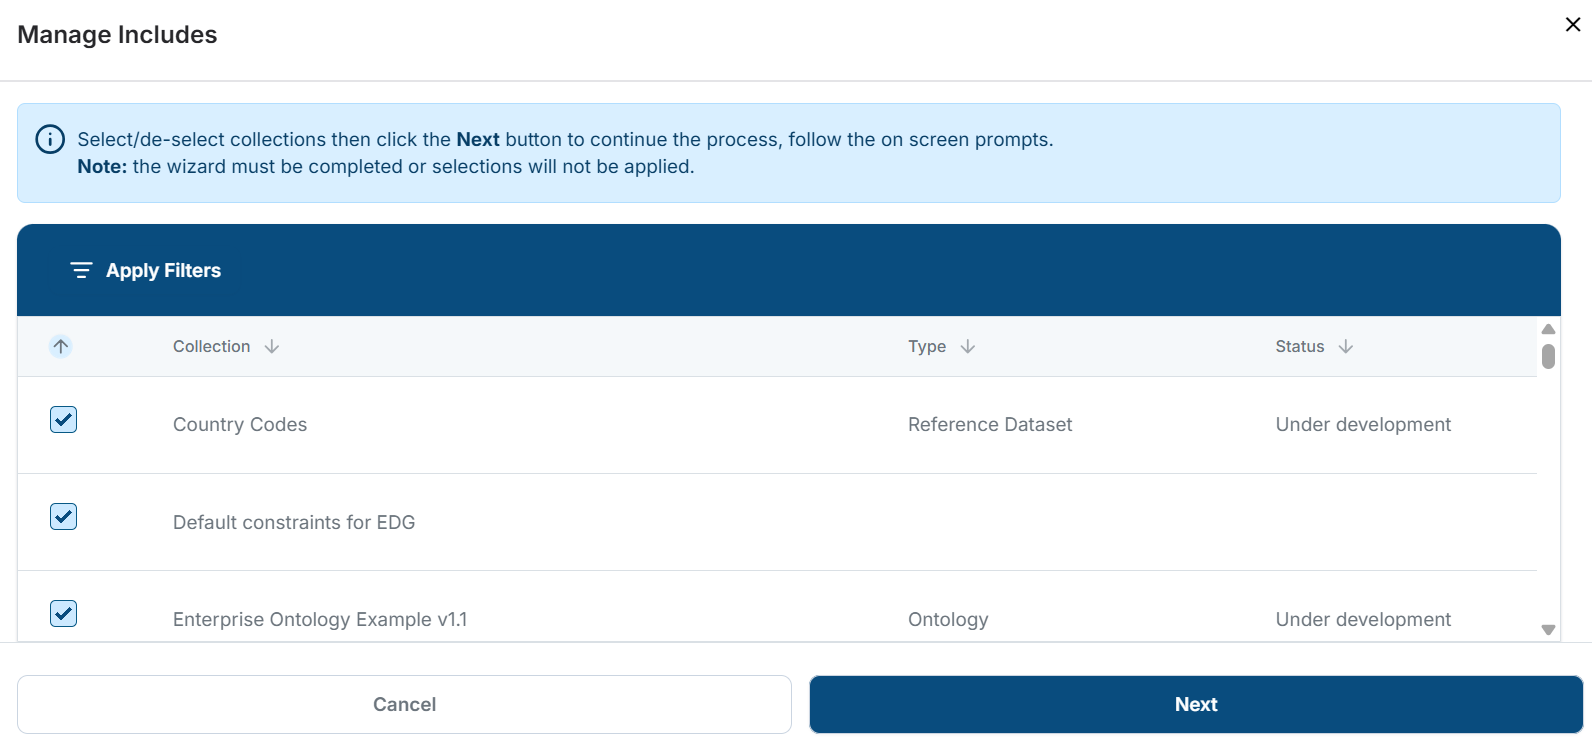
Task: Click the scrollbar's up arrow
Action: [x=1548, y=328]
